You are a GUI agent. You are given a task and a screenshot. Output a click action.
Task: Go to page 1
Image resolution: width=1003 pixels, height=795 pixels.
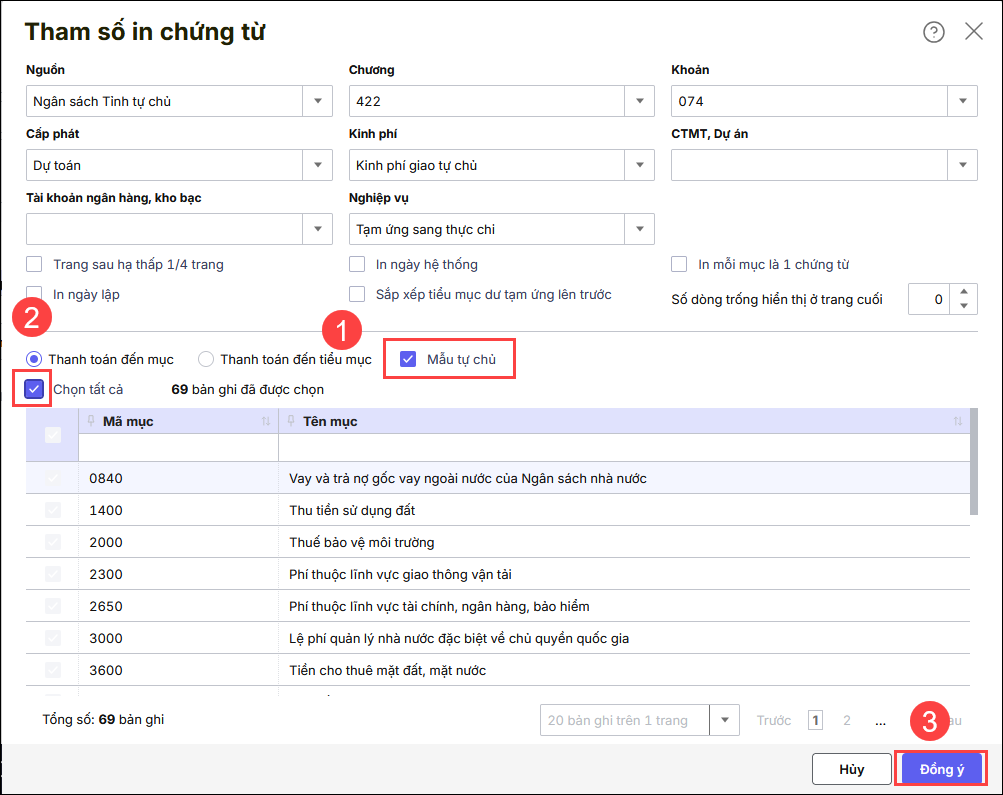click(x=815, y=720)
